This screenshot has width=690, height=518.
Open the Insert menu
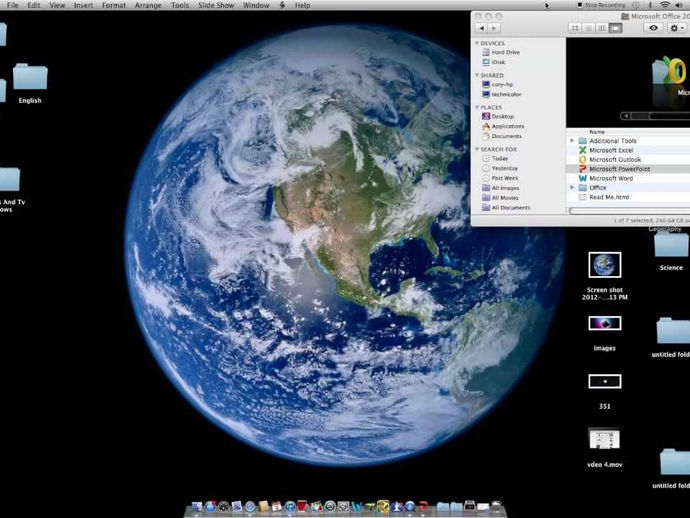(x=83, y=5)
